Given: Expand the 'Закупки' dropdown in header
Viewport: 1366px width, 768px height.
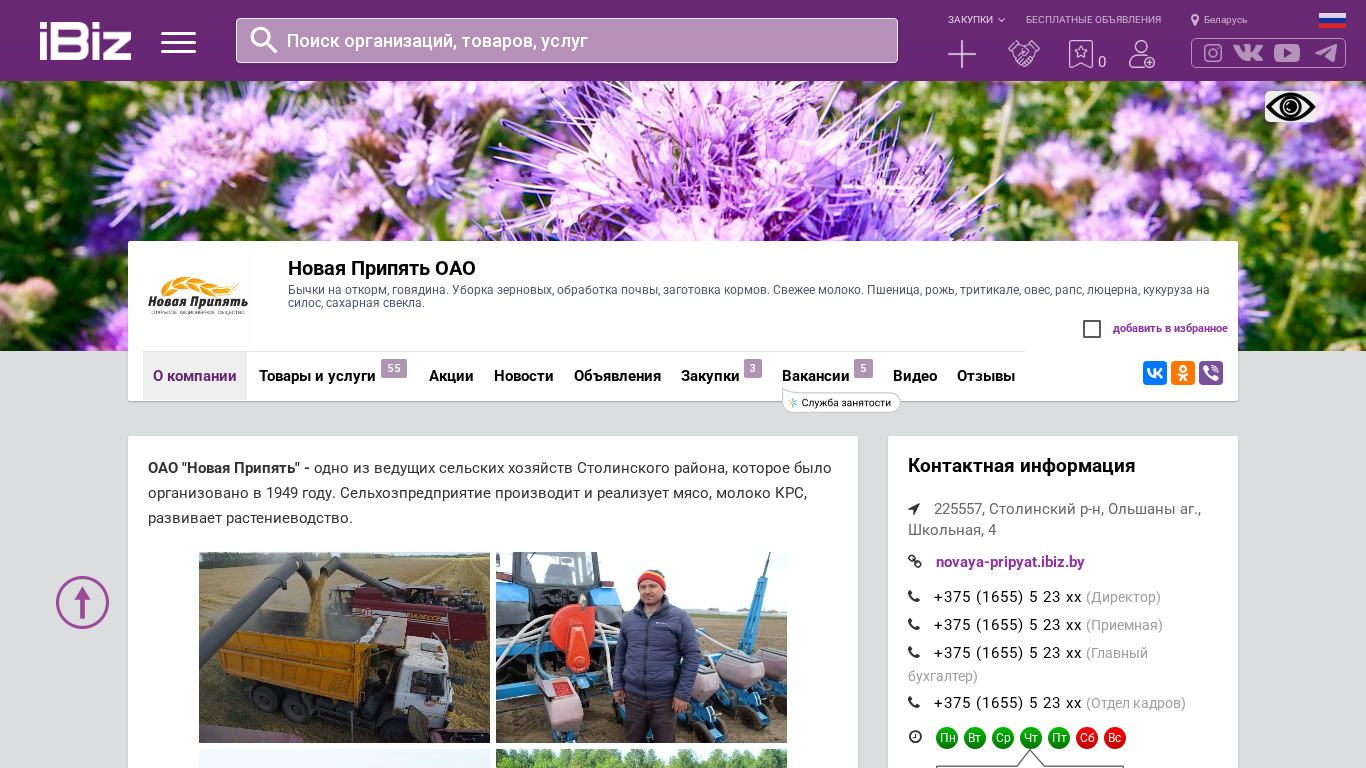Looking at the screenshot, I should 976,20.
